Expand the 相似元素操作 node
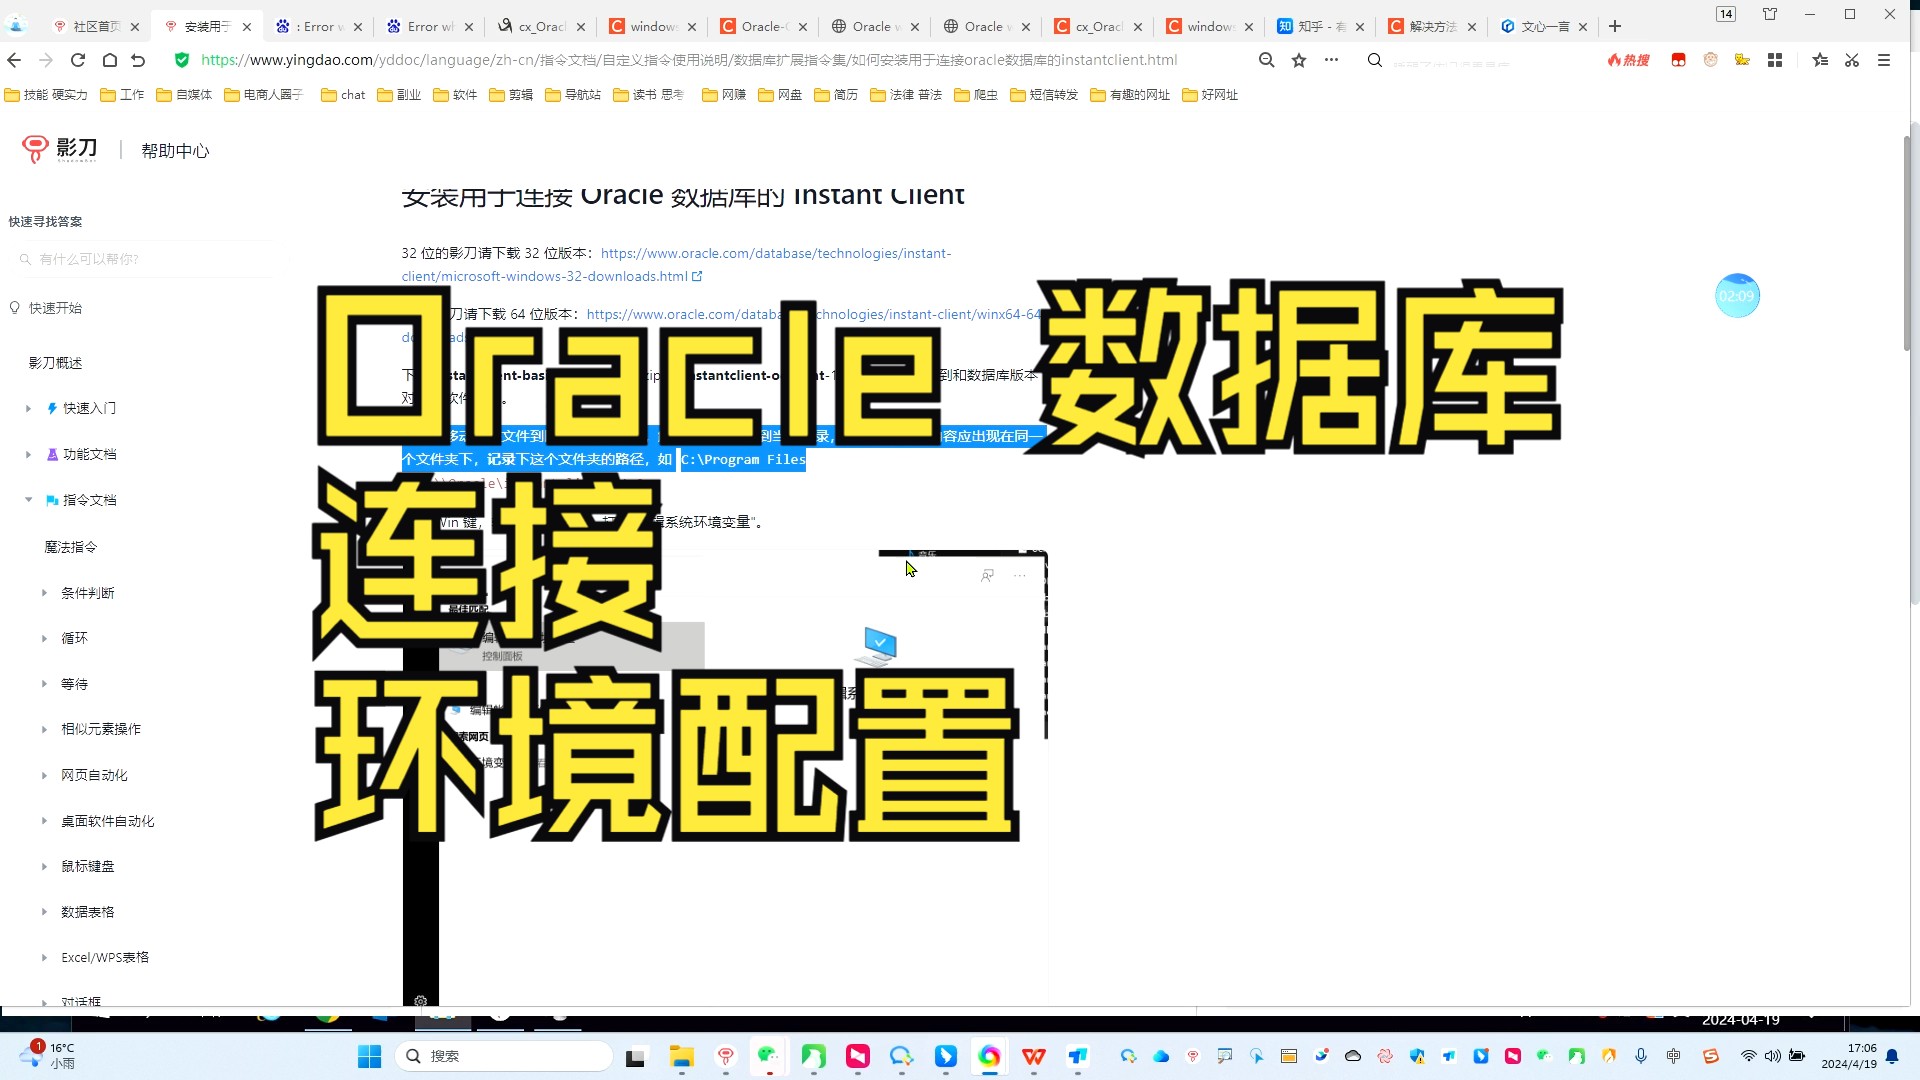 pyautogui.click(x=44, y=729)
